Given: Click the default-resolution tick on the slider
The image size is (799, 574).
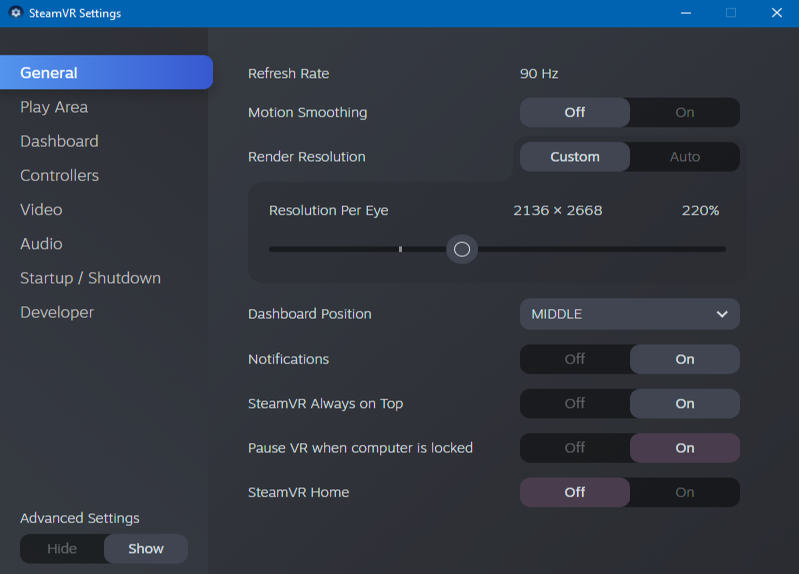Looking at the screenshot, I should click(x=401, y=249).
